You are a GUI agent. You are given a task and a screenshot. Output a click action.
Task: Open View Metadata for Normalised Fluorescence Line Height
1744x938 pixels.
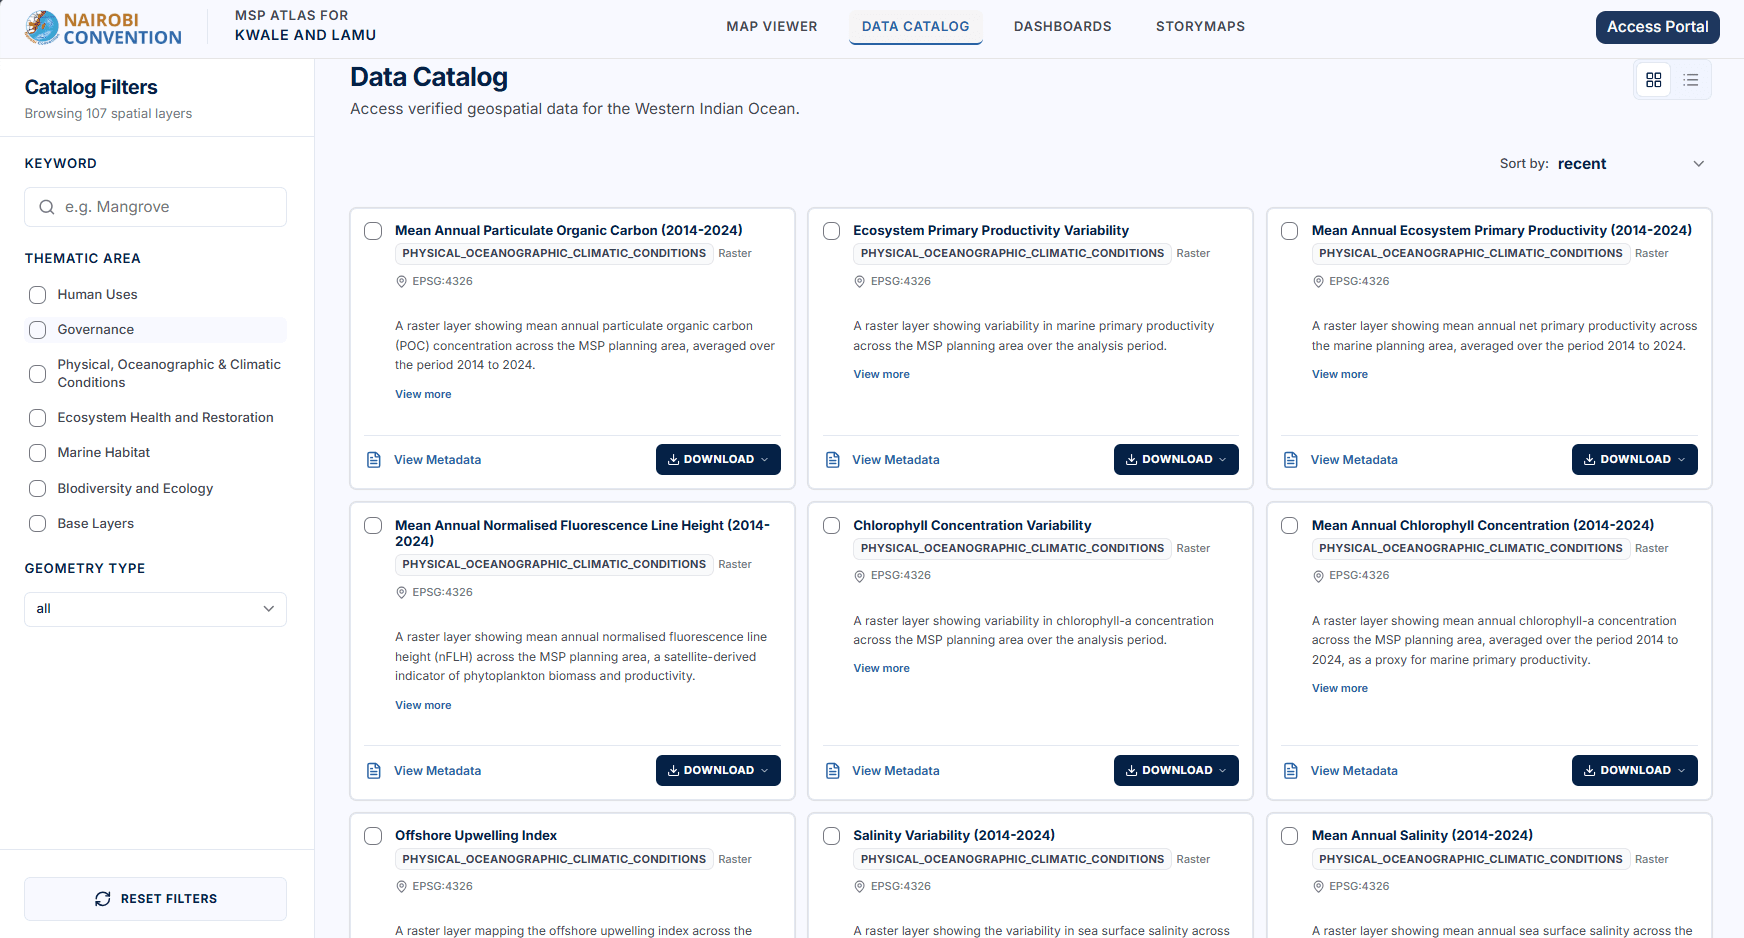(437, 771)
